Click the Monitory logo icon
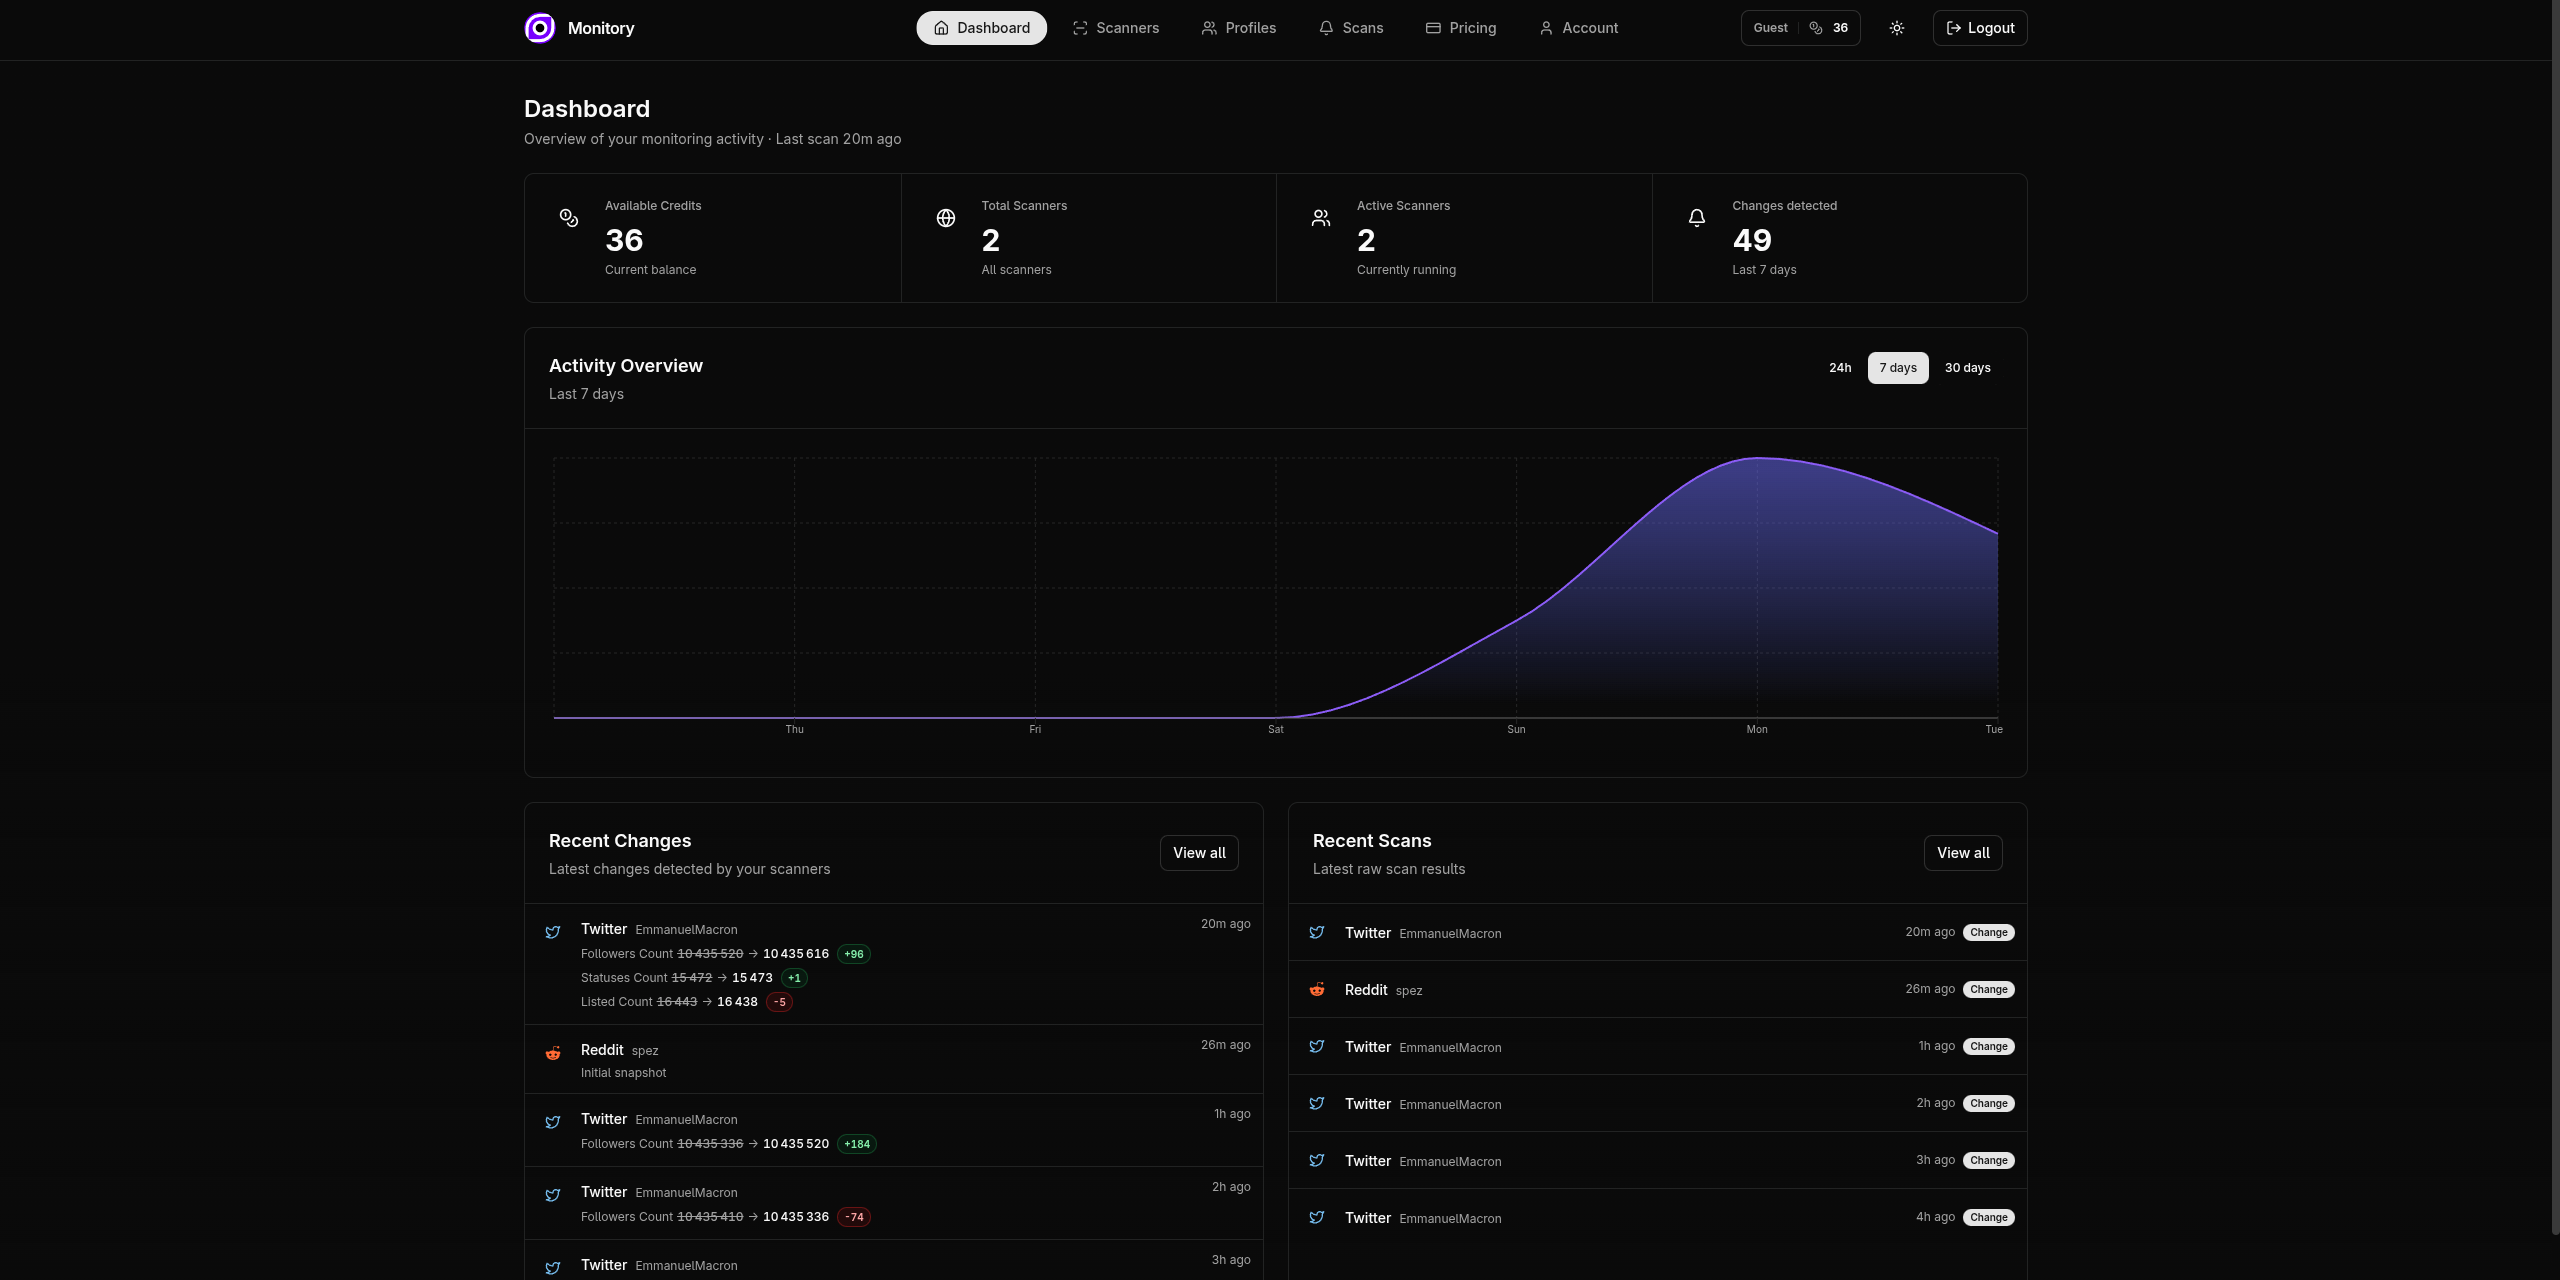Image resolution: width=2560 pixels, height=1280 pixels. (540, 28)
